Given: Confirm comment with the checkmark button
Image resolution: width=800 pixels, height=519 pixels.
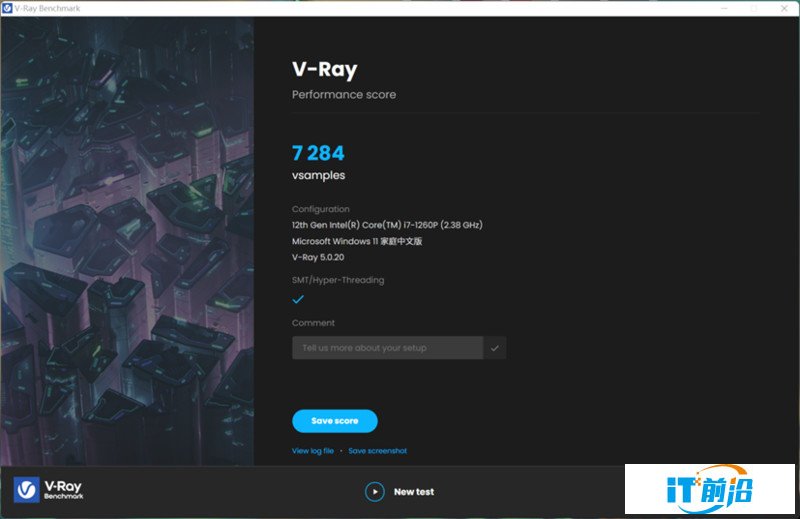Looking at the screenshot, I should point(495,348).
